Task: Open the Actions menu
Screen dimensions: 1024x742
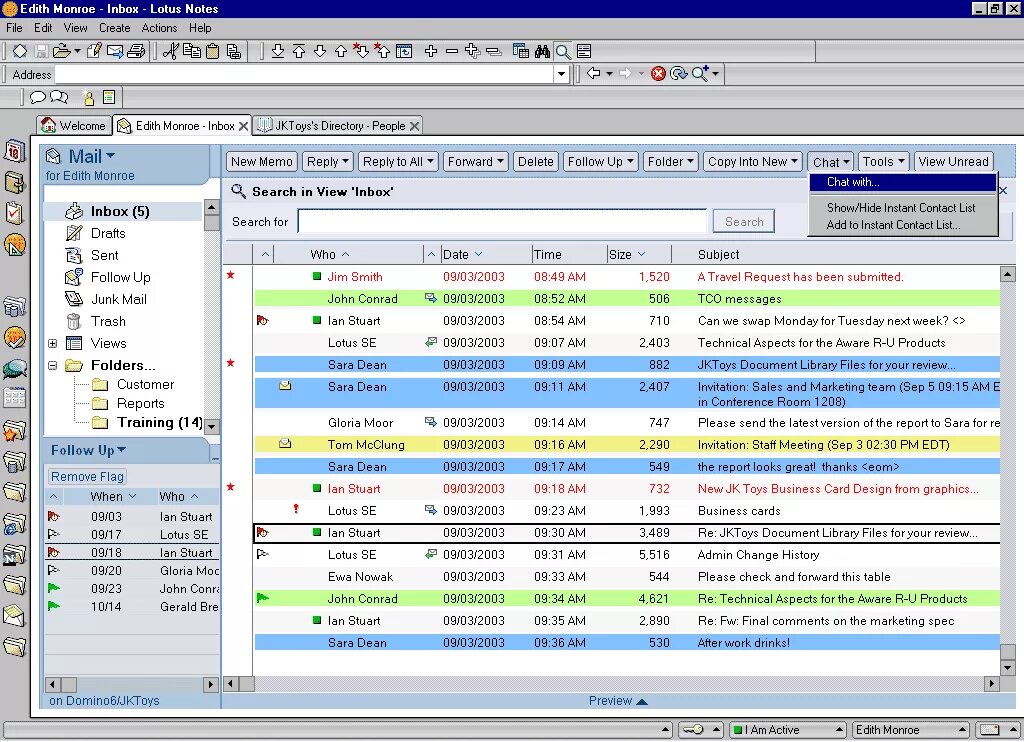Action: (x=159, y=28)
